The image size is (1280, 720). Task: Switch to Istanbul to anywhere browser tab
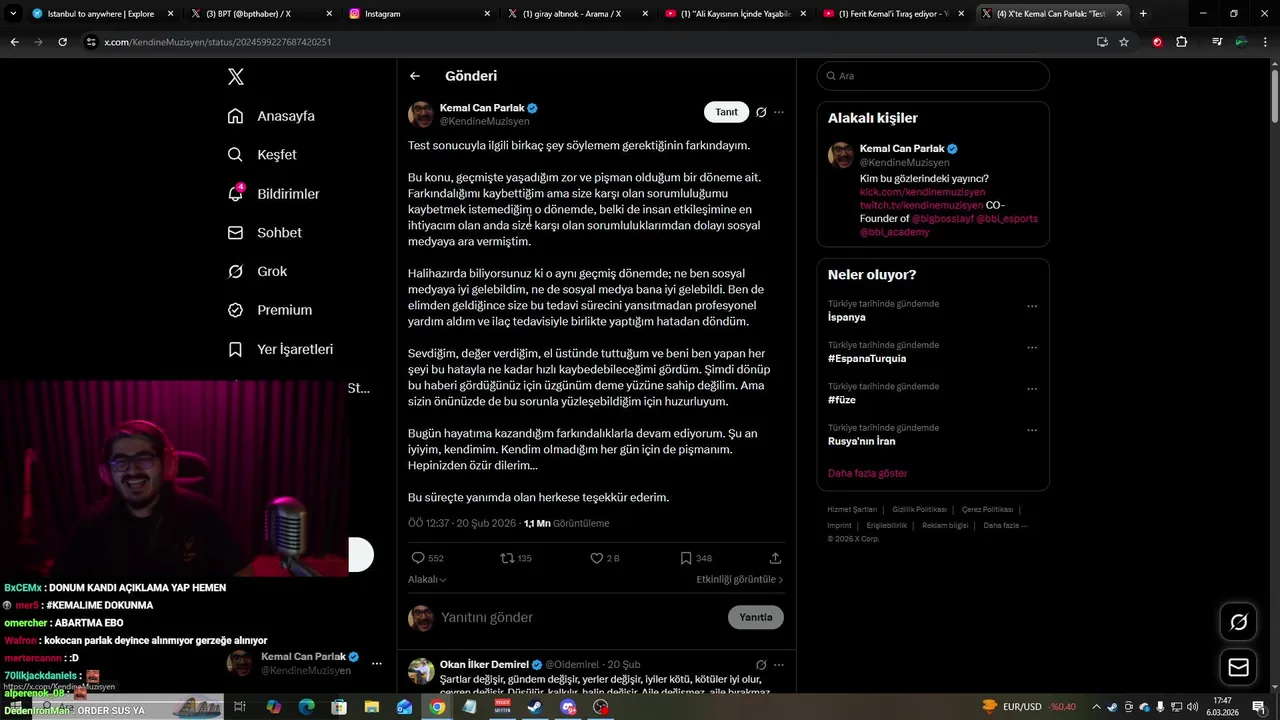point(103,14)
